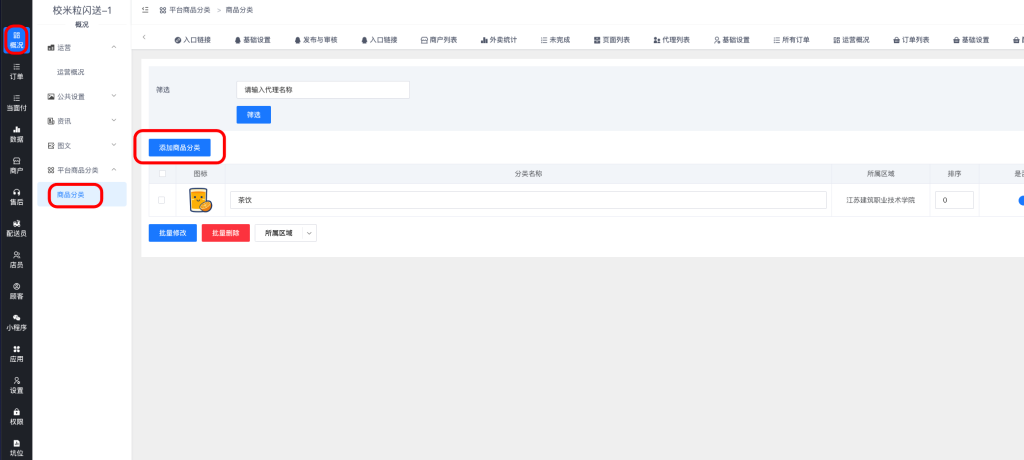Viewport: 1024px width, 460px height.
Task: Open 配送员 delivery staff section
Action: click(16, 228)
